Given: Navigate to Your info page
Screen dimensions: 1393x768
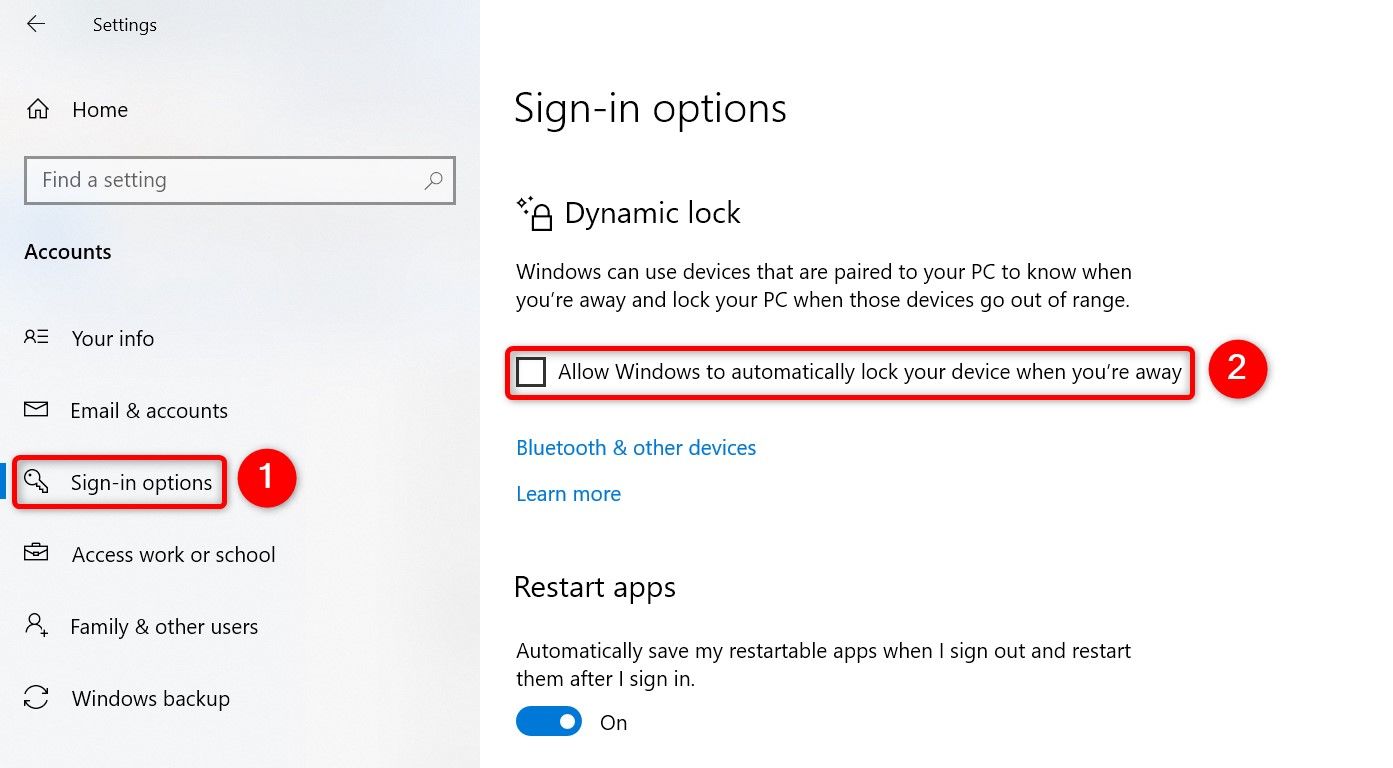Looking at the screenshot, I should (112, 338).
